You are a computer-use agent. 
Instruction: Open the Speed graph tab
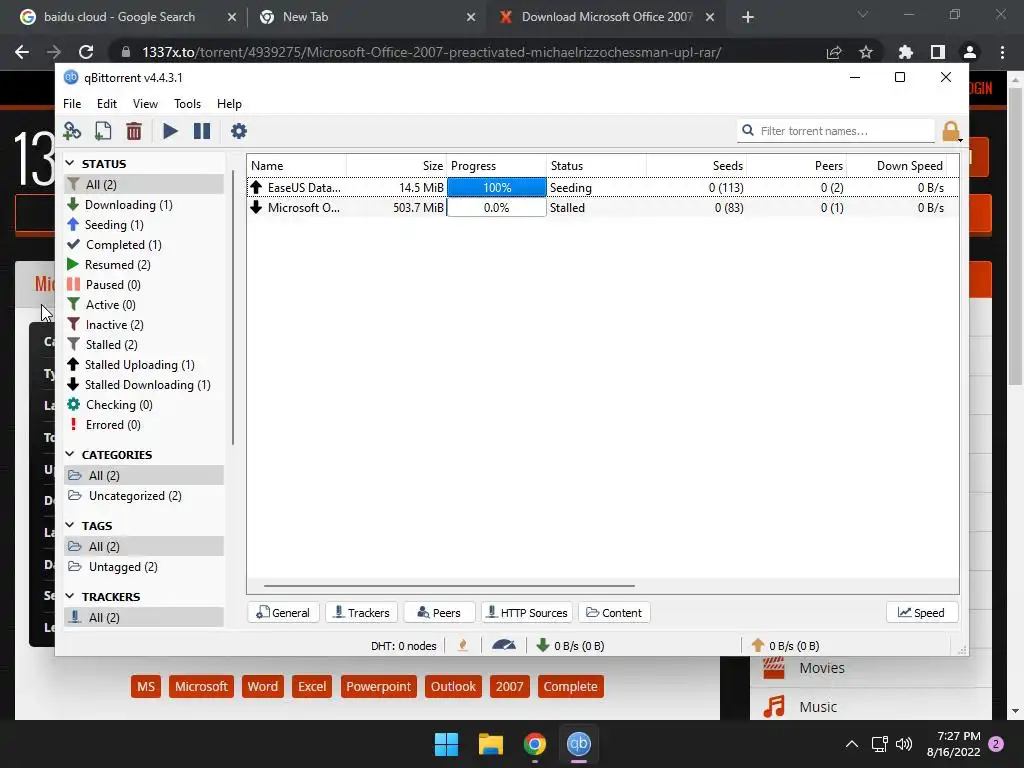pos(922,613)
